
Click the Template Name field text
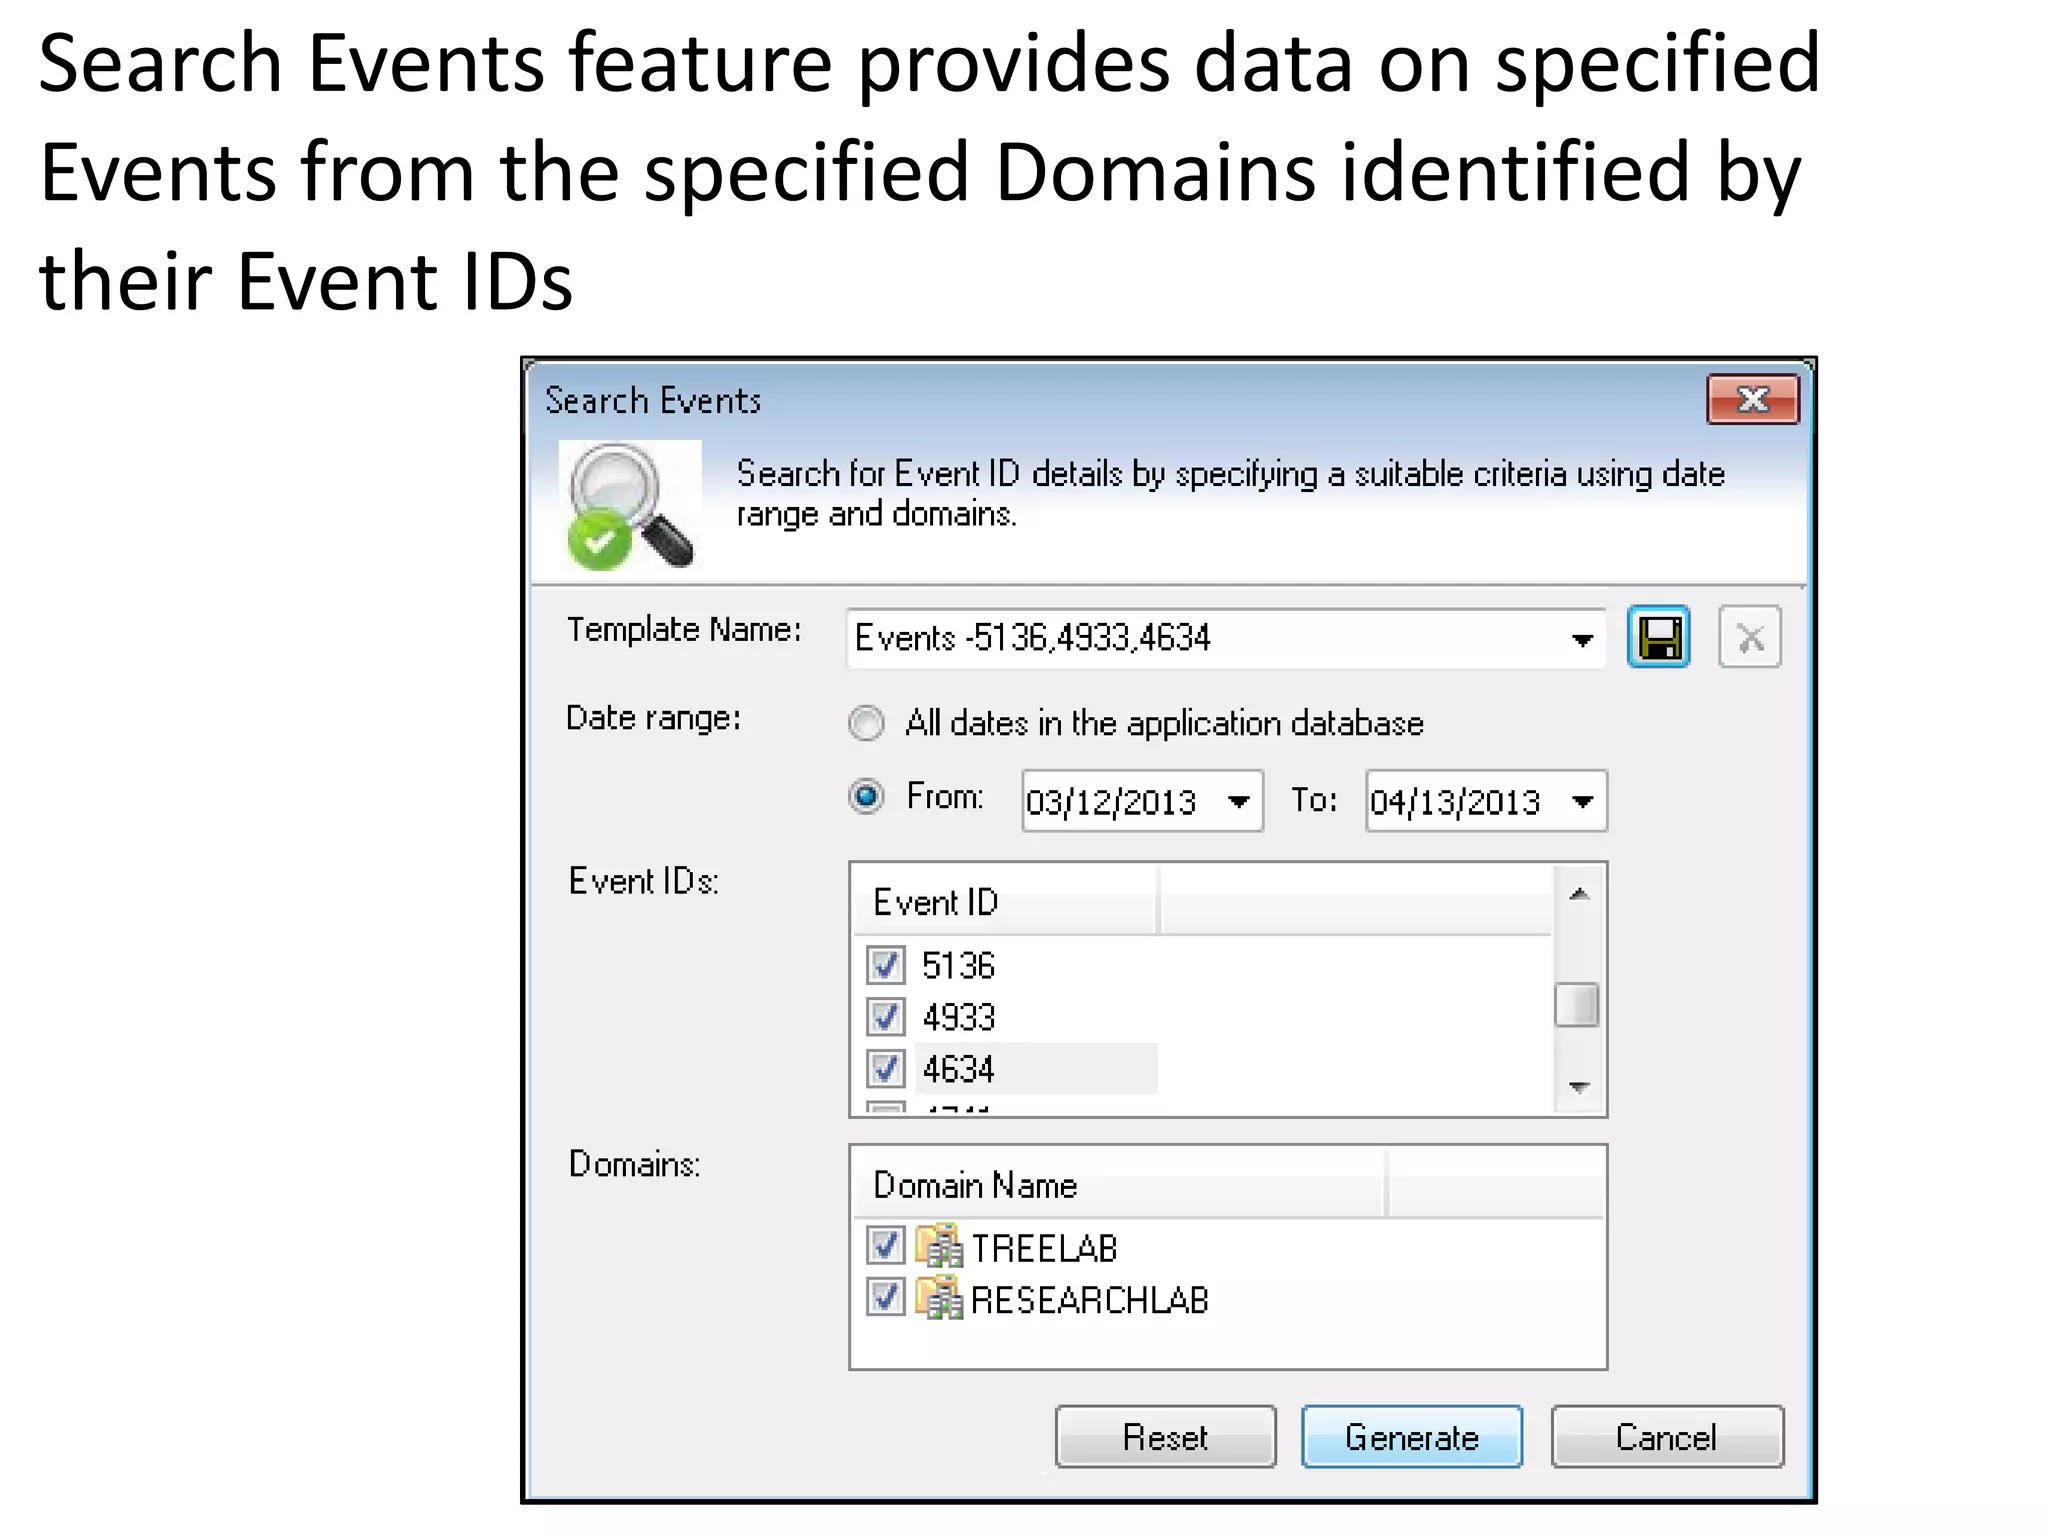coord(1032,638)
